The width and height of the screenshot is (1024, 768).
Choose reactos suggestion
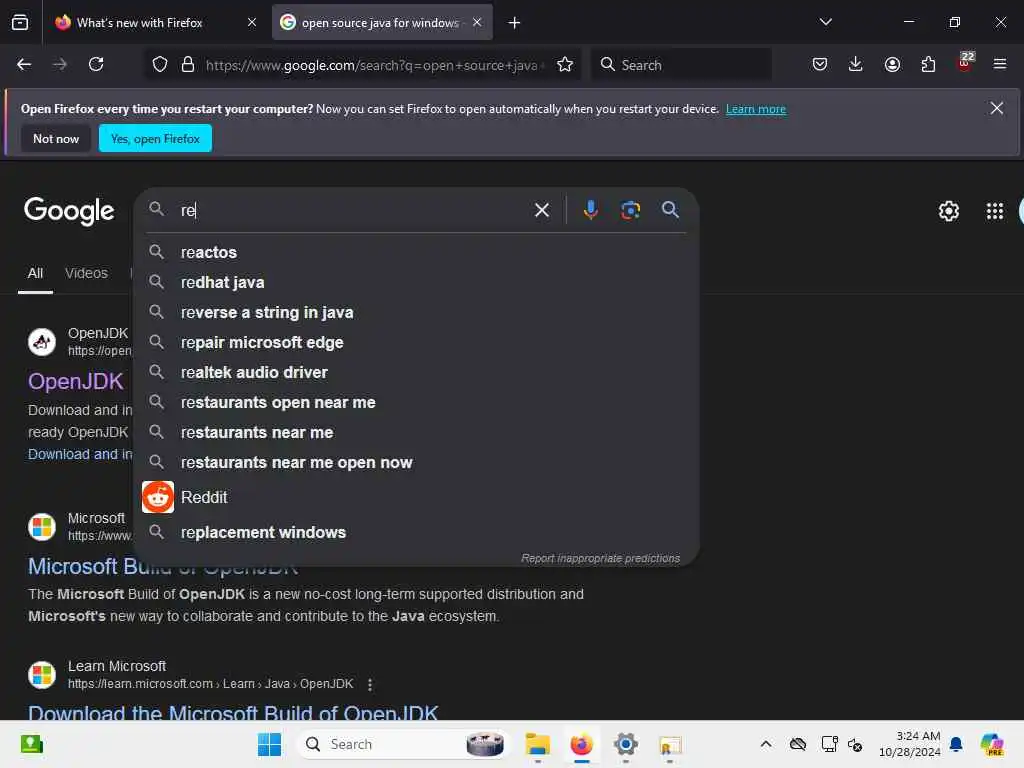pyautogui.click(x=416, y=252)
